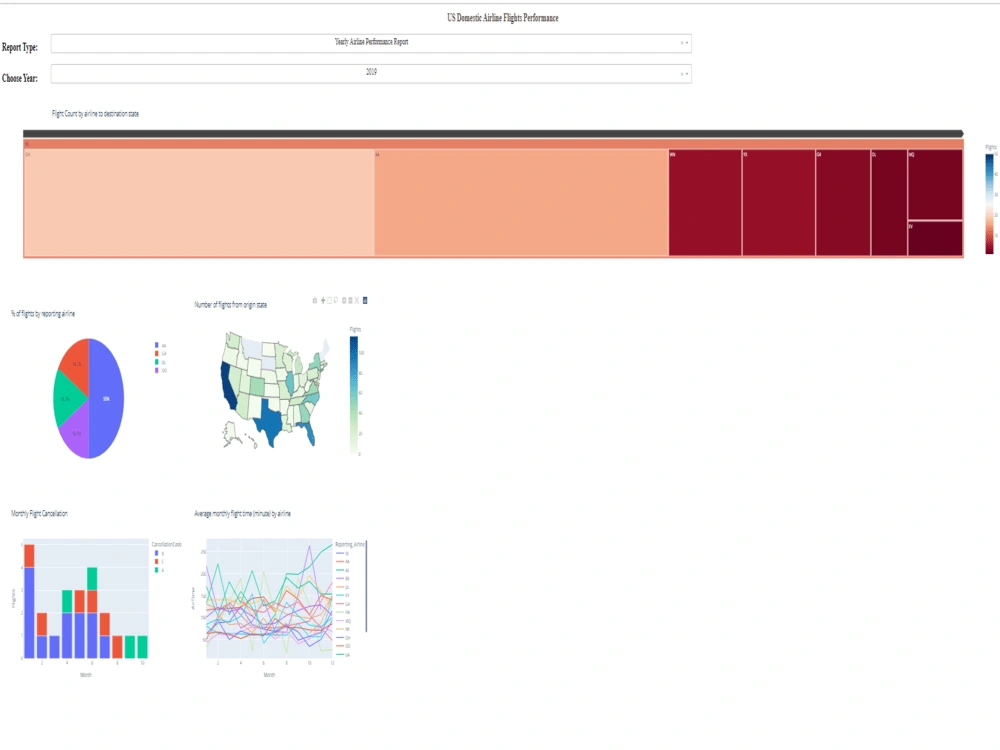Select the MQ tile in treemap

tap(935, 184)
